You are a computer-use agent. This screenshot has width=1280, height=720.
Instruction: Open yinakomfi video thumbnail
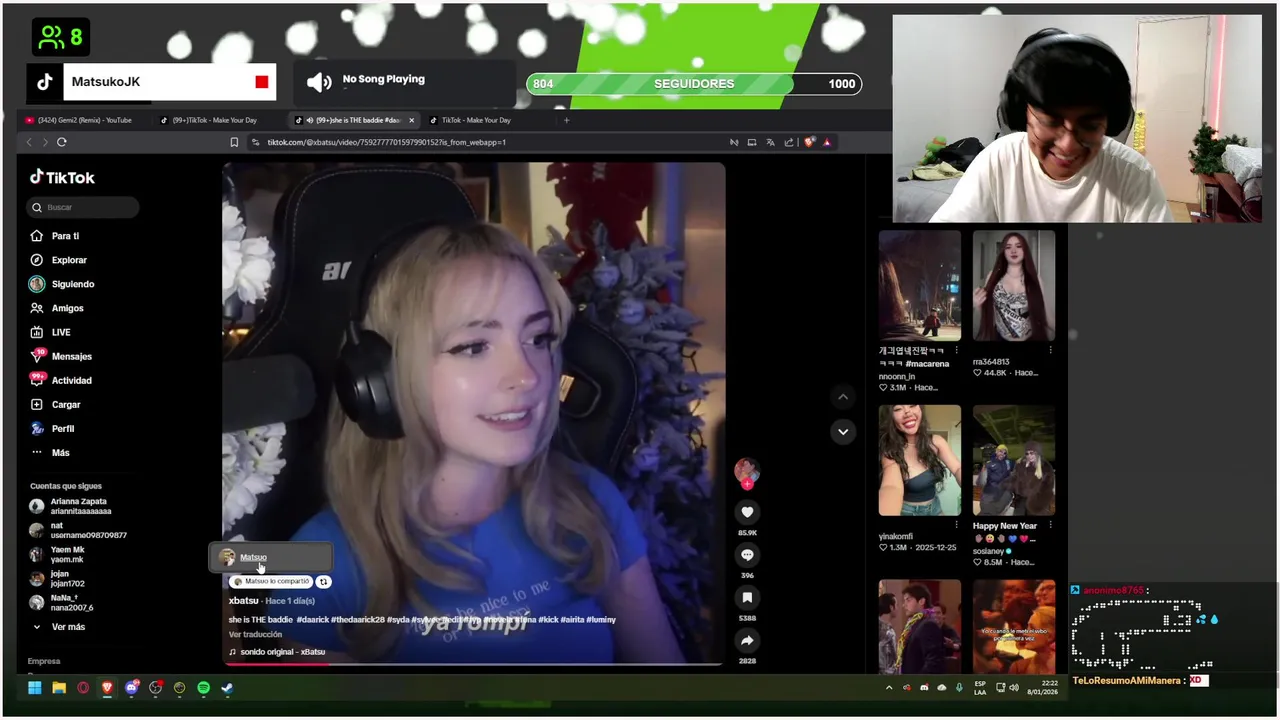919,460
